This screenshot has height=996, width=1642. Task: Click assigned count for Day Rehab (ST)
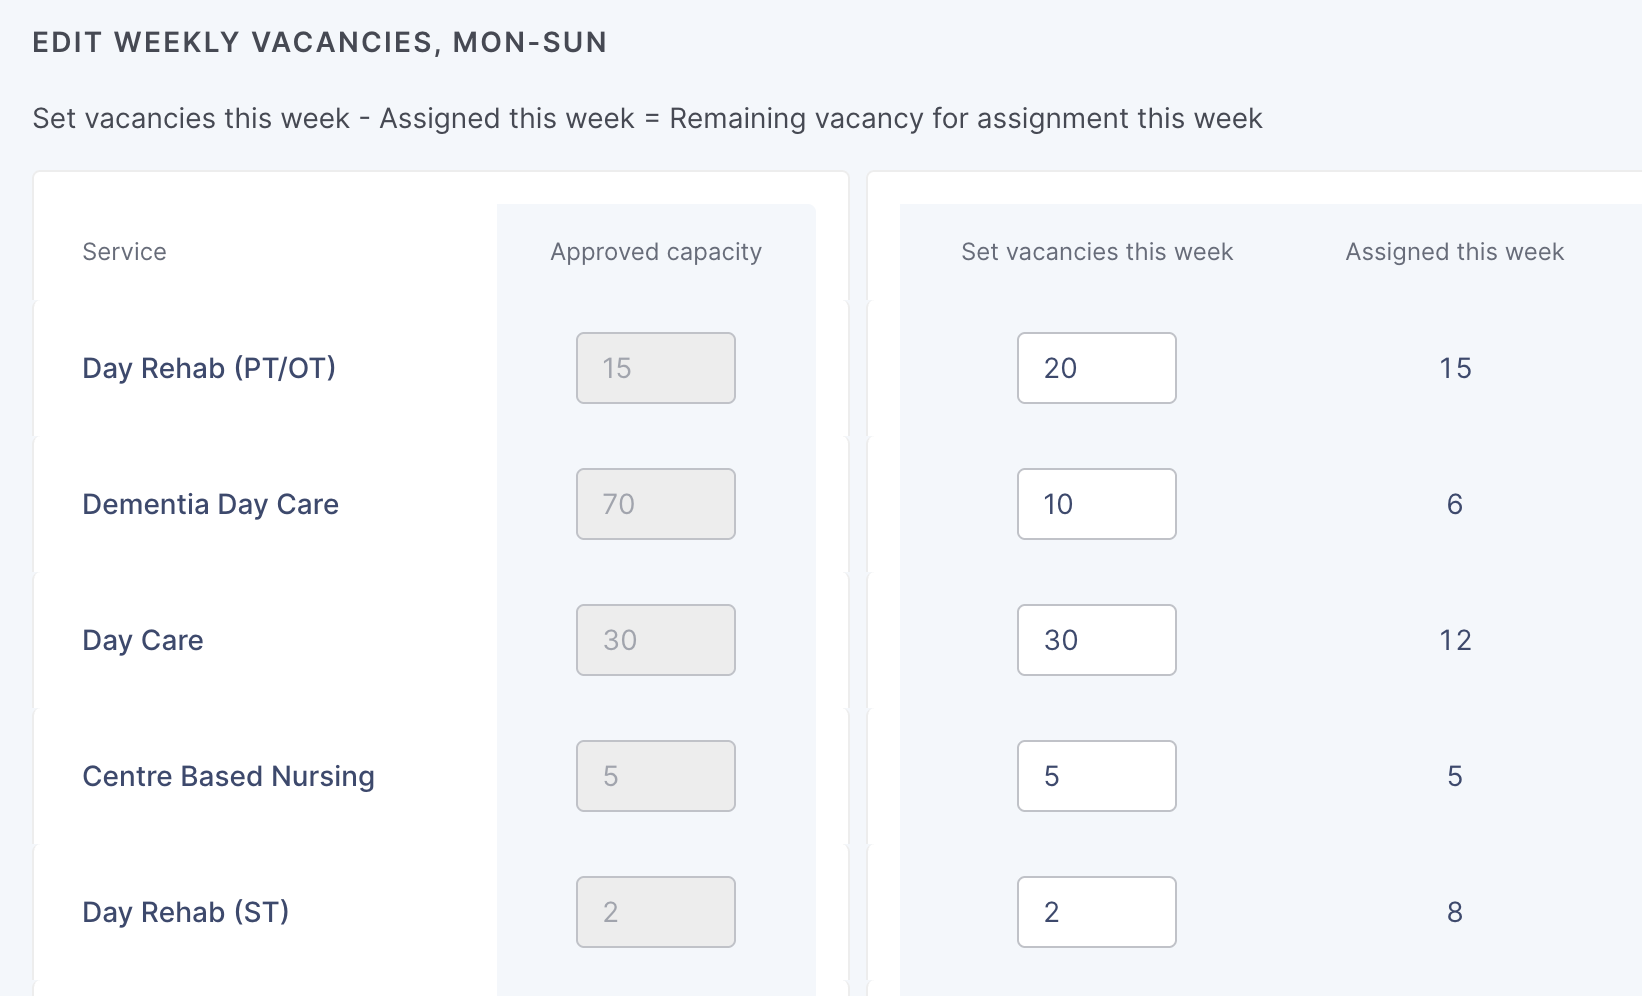coord(1454,912)
